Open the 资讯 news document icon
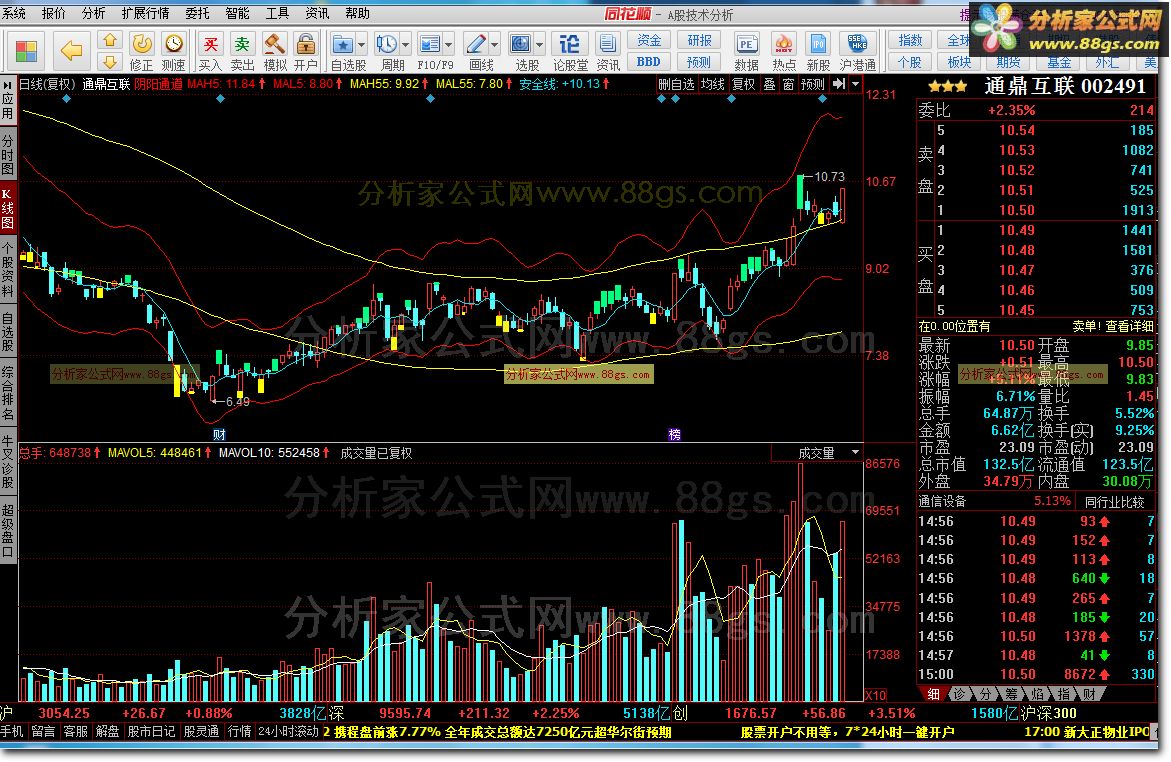Image resolution: width=1171 pixels, height=762 pixels. (x=607, y=43)
